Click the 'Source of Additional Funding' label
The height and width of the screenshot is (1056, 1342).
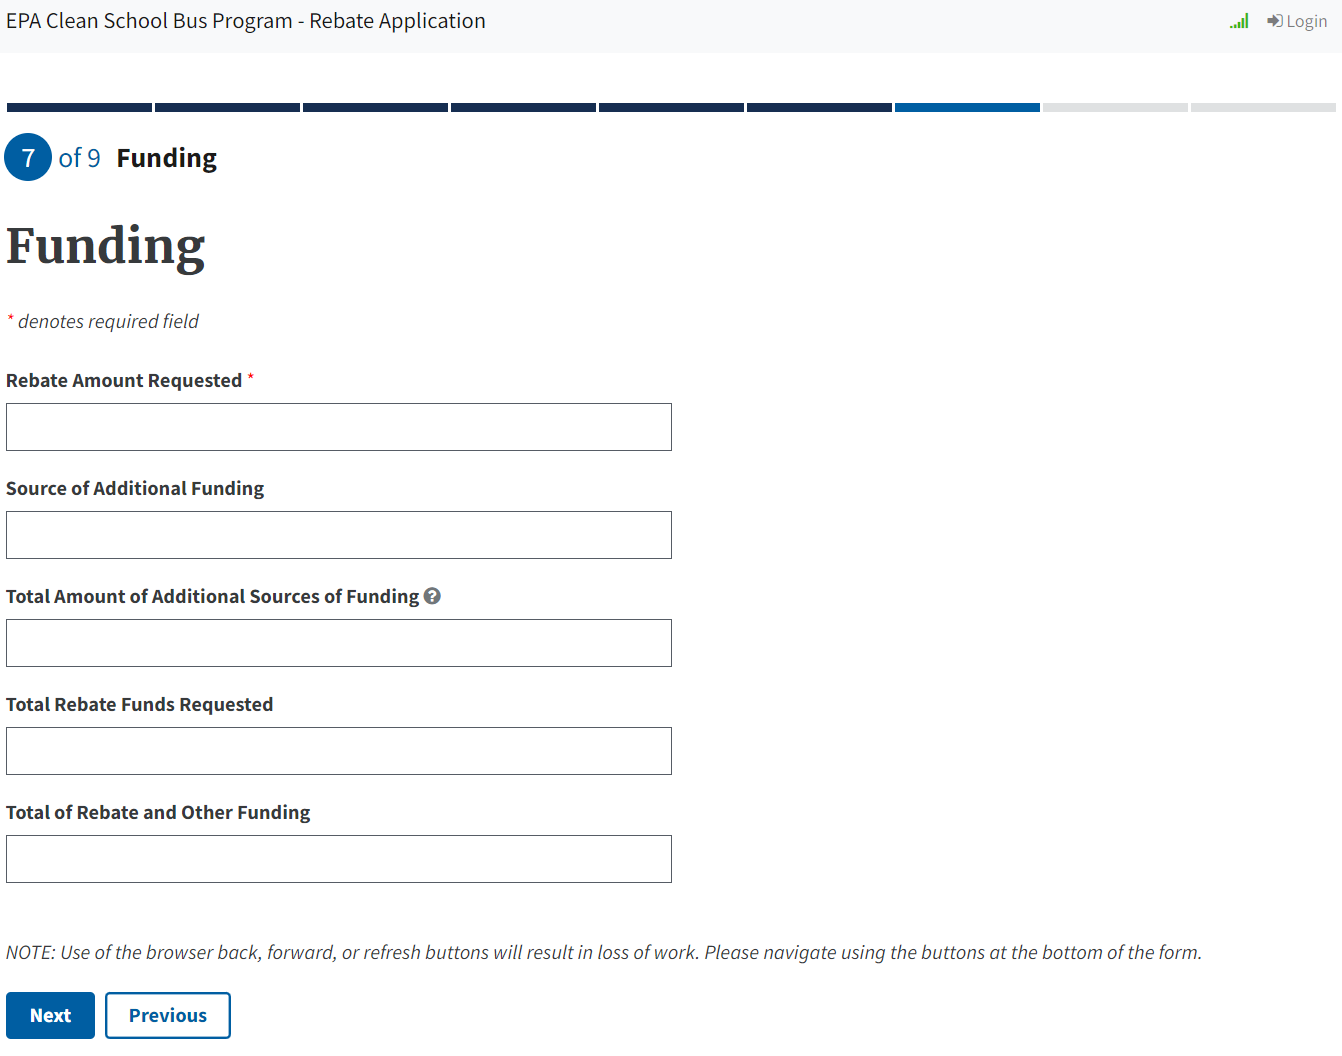(x=135, y=488)
